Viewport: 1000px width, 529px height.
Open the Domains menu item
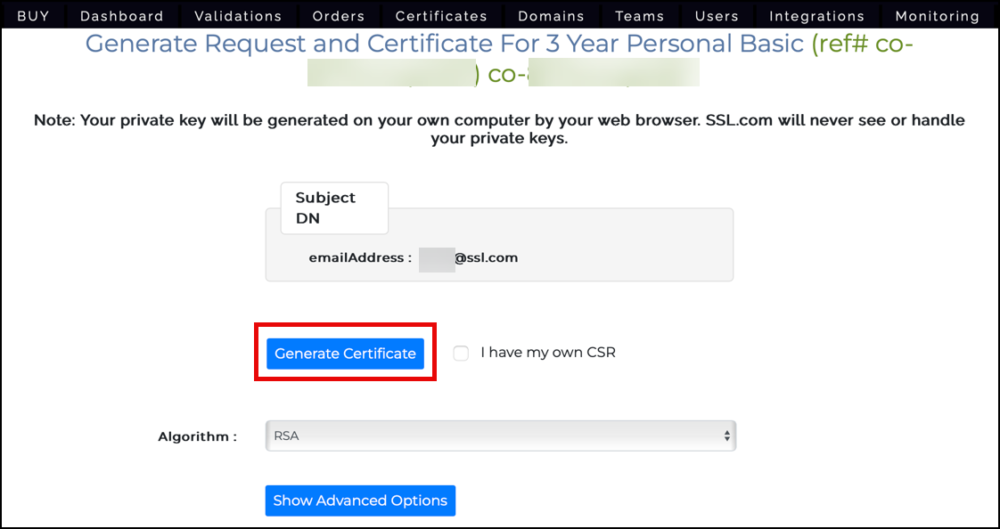click(x=551, y=16)
